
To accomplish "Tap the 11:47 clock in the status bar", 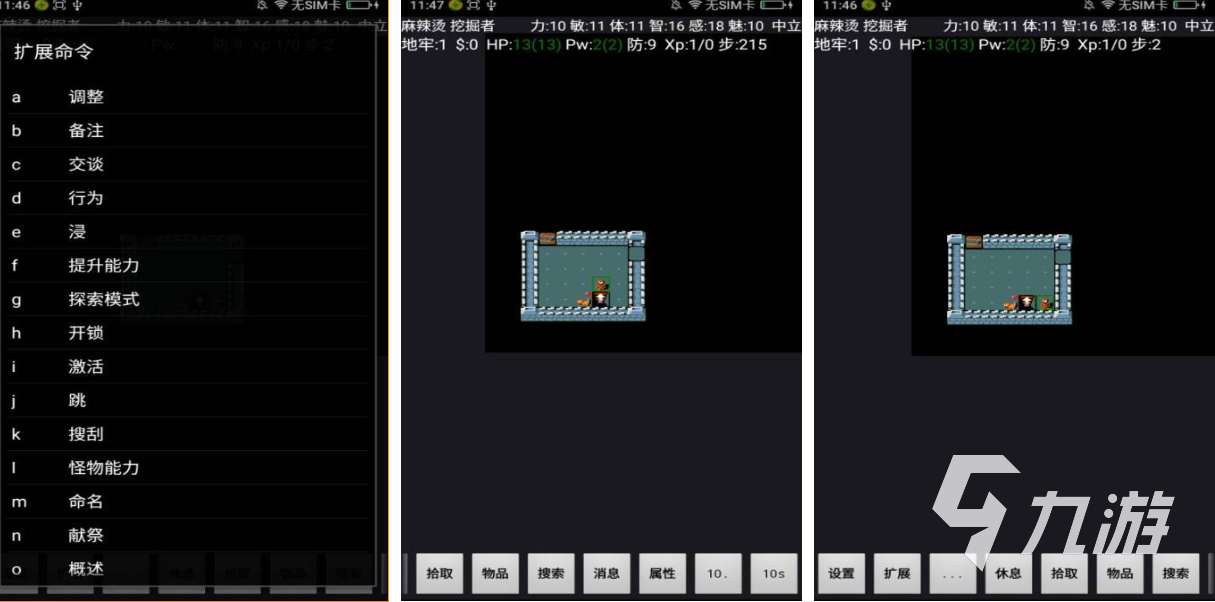I will (426, 6).
